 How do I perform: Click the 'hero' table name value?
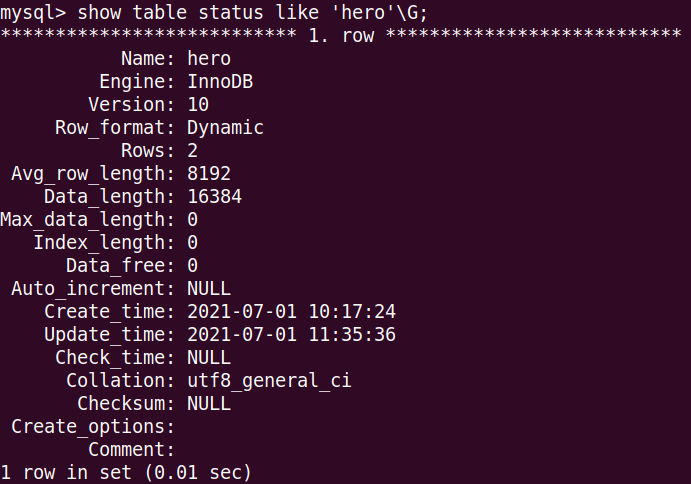click(209, 59)
